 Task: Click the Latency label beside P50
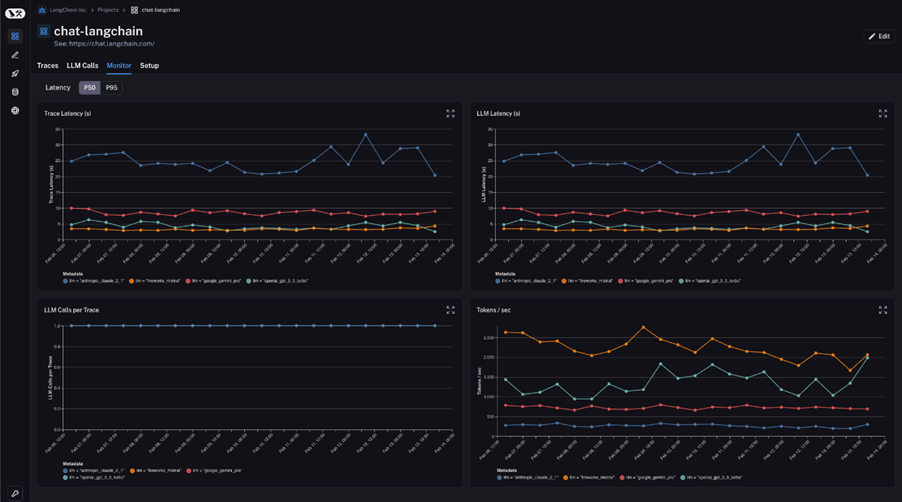(58, 87)
